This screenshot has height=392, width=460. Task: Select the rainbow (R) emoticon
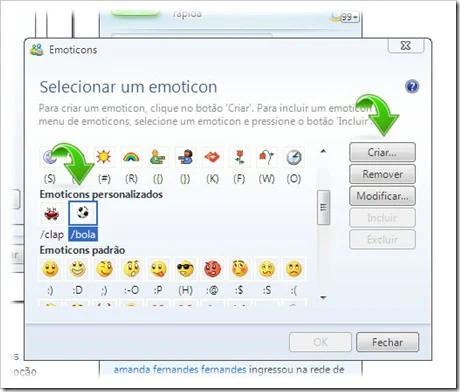coord(131,157)
